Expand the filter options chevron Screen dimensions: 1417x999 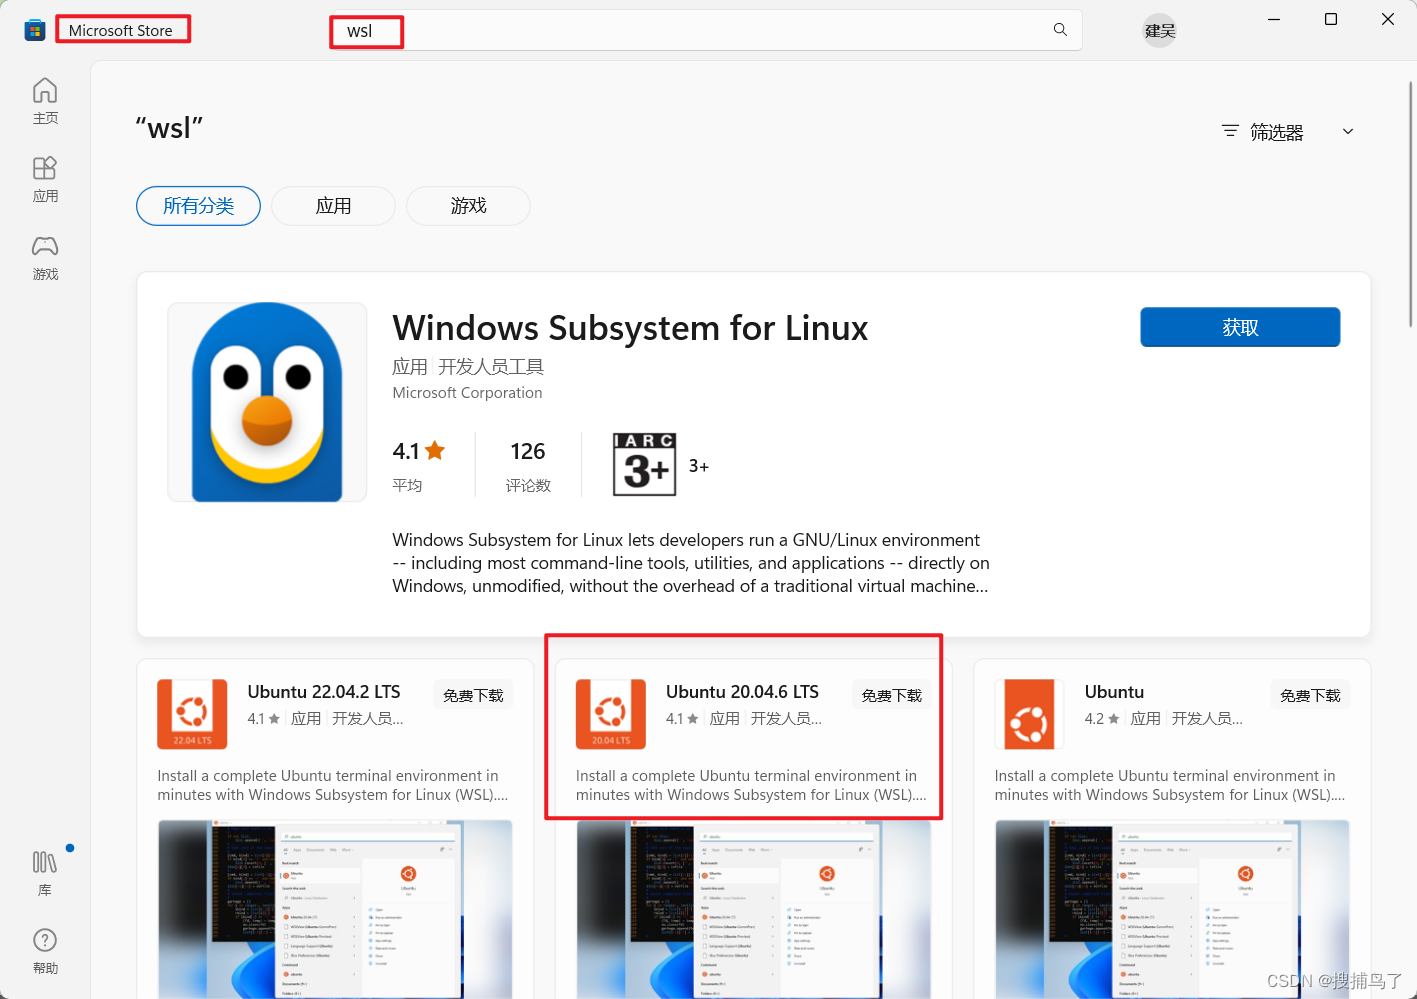(x=1348, y=131)
